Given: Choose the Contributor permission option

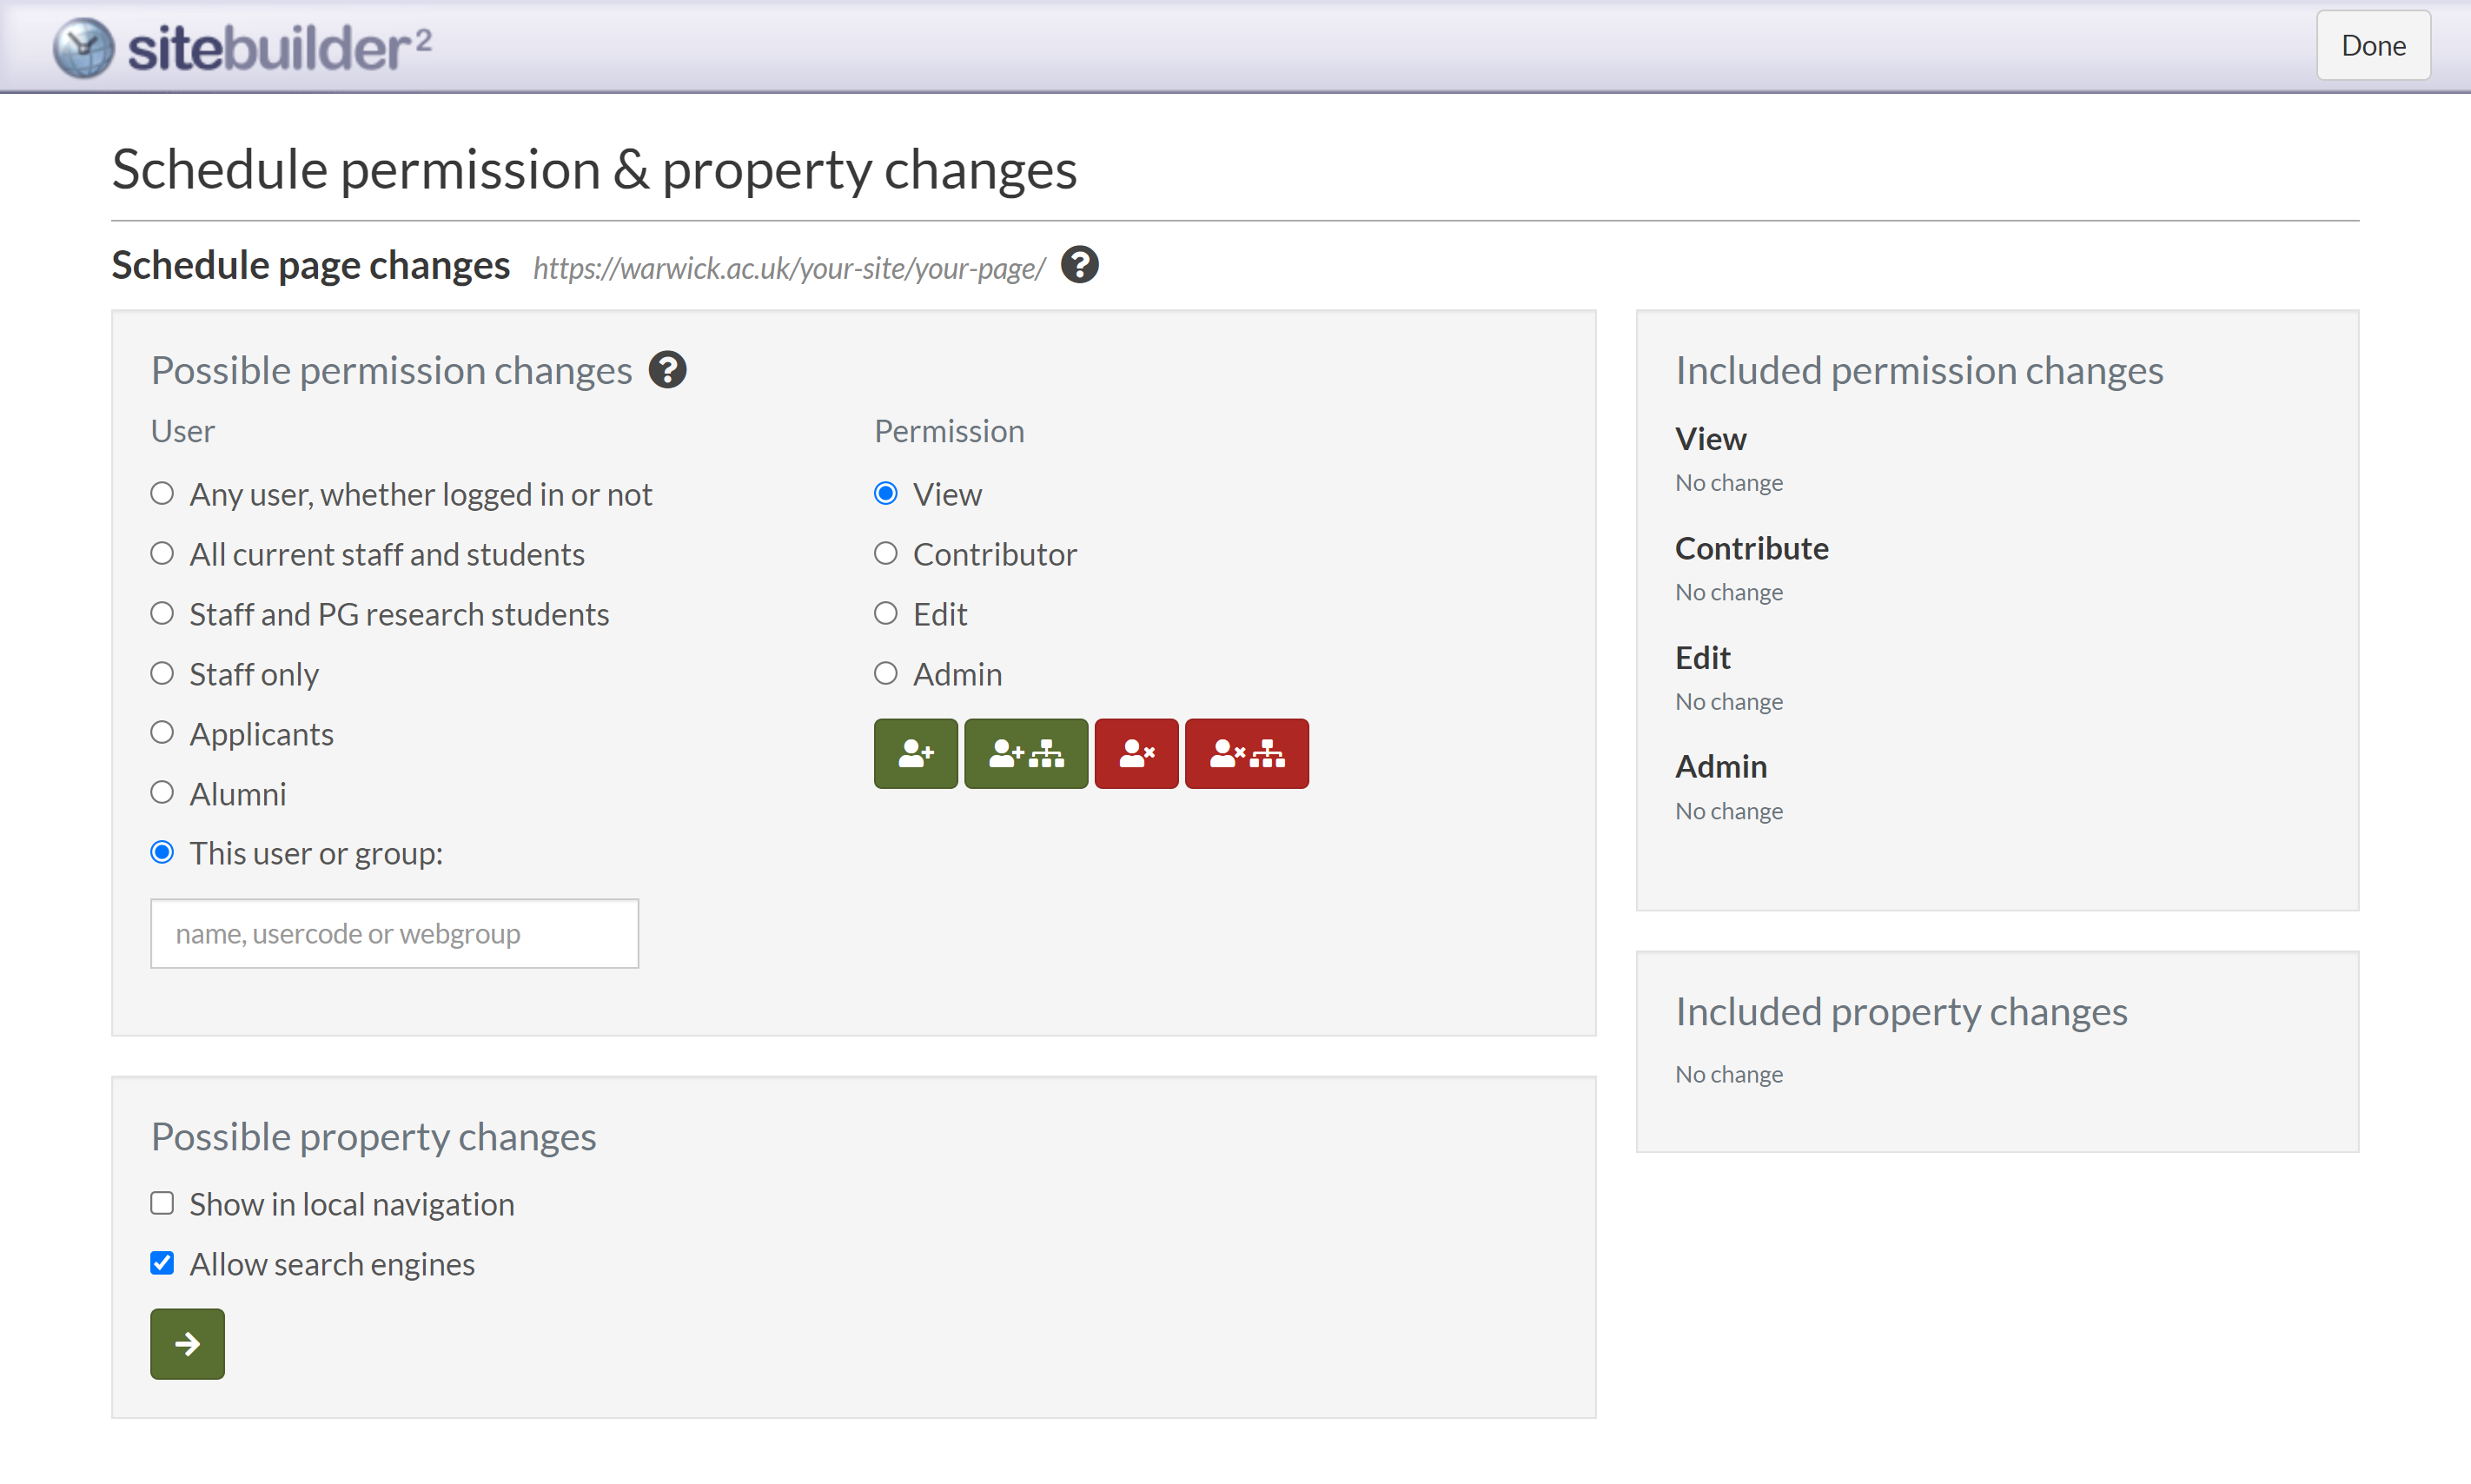Looking at the screenshot, I should (x=885, y=553).
